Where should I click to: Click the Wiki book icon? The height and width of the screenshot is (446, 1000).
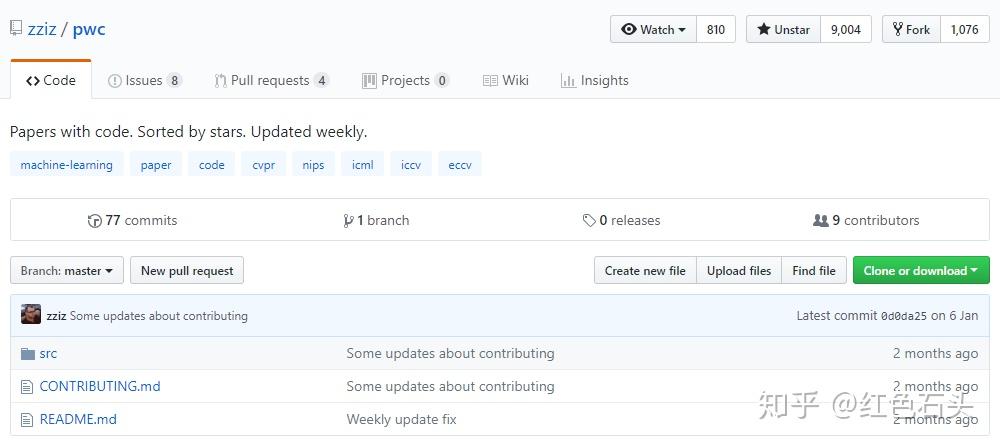tap(490, 81)
